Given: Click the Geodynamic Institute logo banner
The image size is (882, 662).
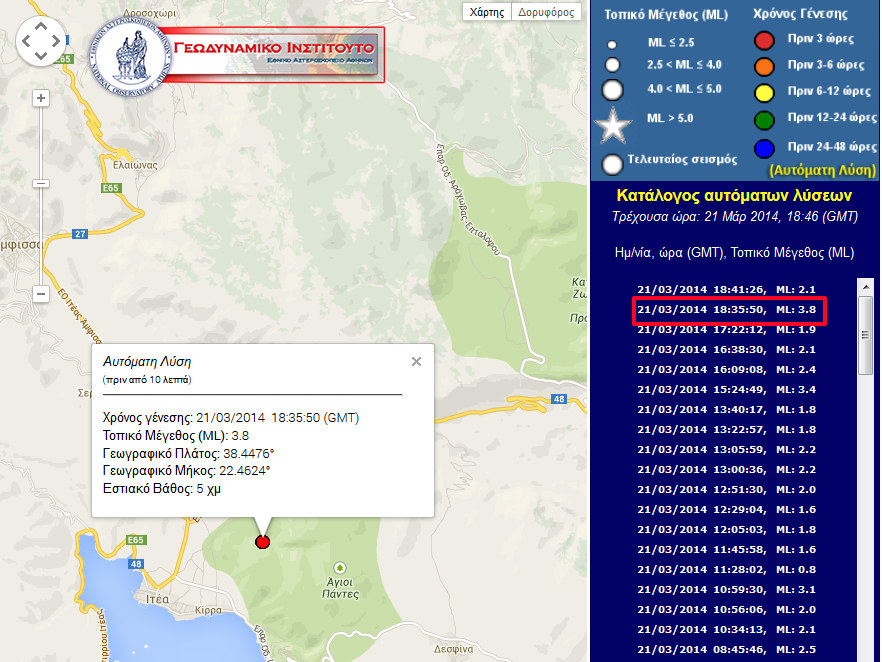Looking at the screenshot, I should (x=245, y=56).
